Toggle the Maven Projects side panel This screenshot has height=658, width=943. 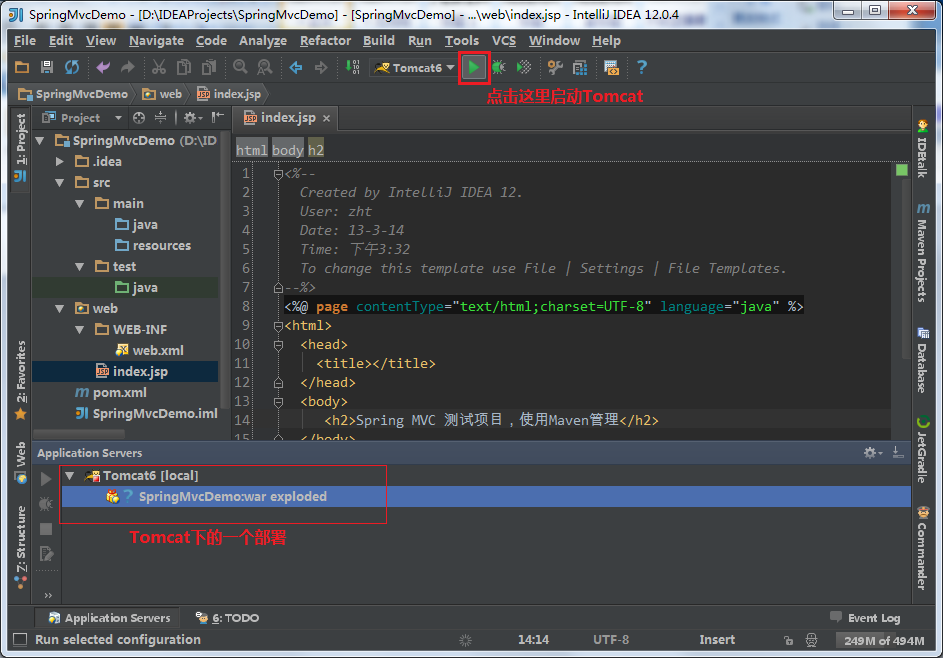pos(922,252)
